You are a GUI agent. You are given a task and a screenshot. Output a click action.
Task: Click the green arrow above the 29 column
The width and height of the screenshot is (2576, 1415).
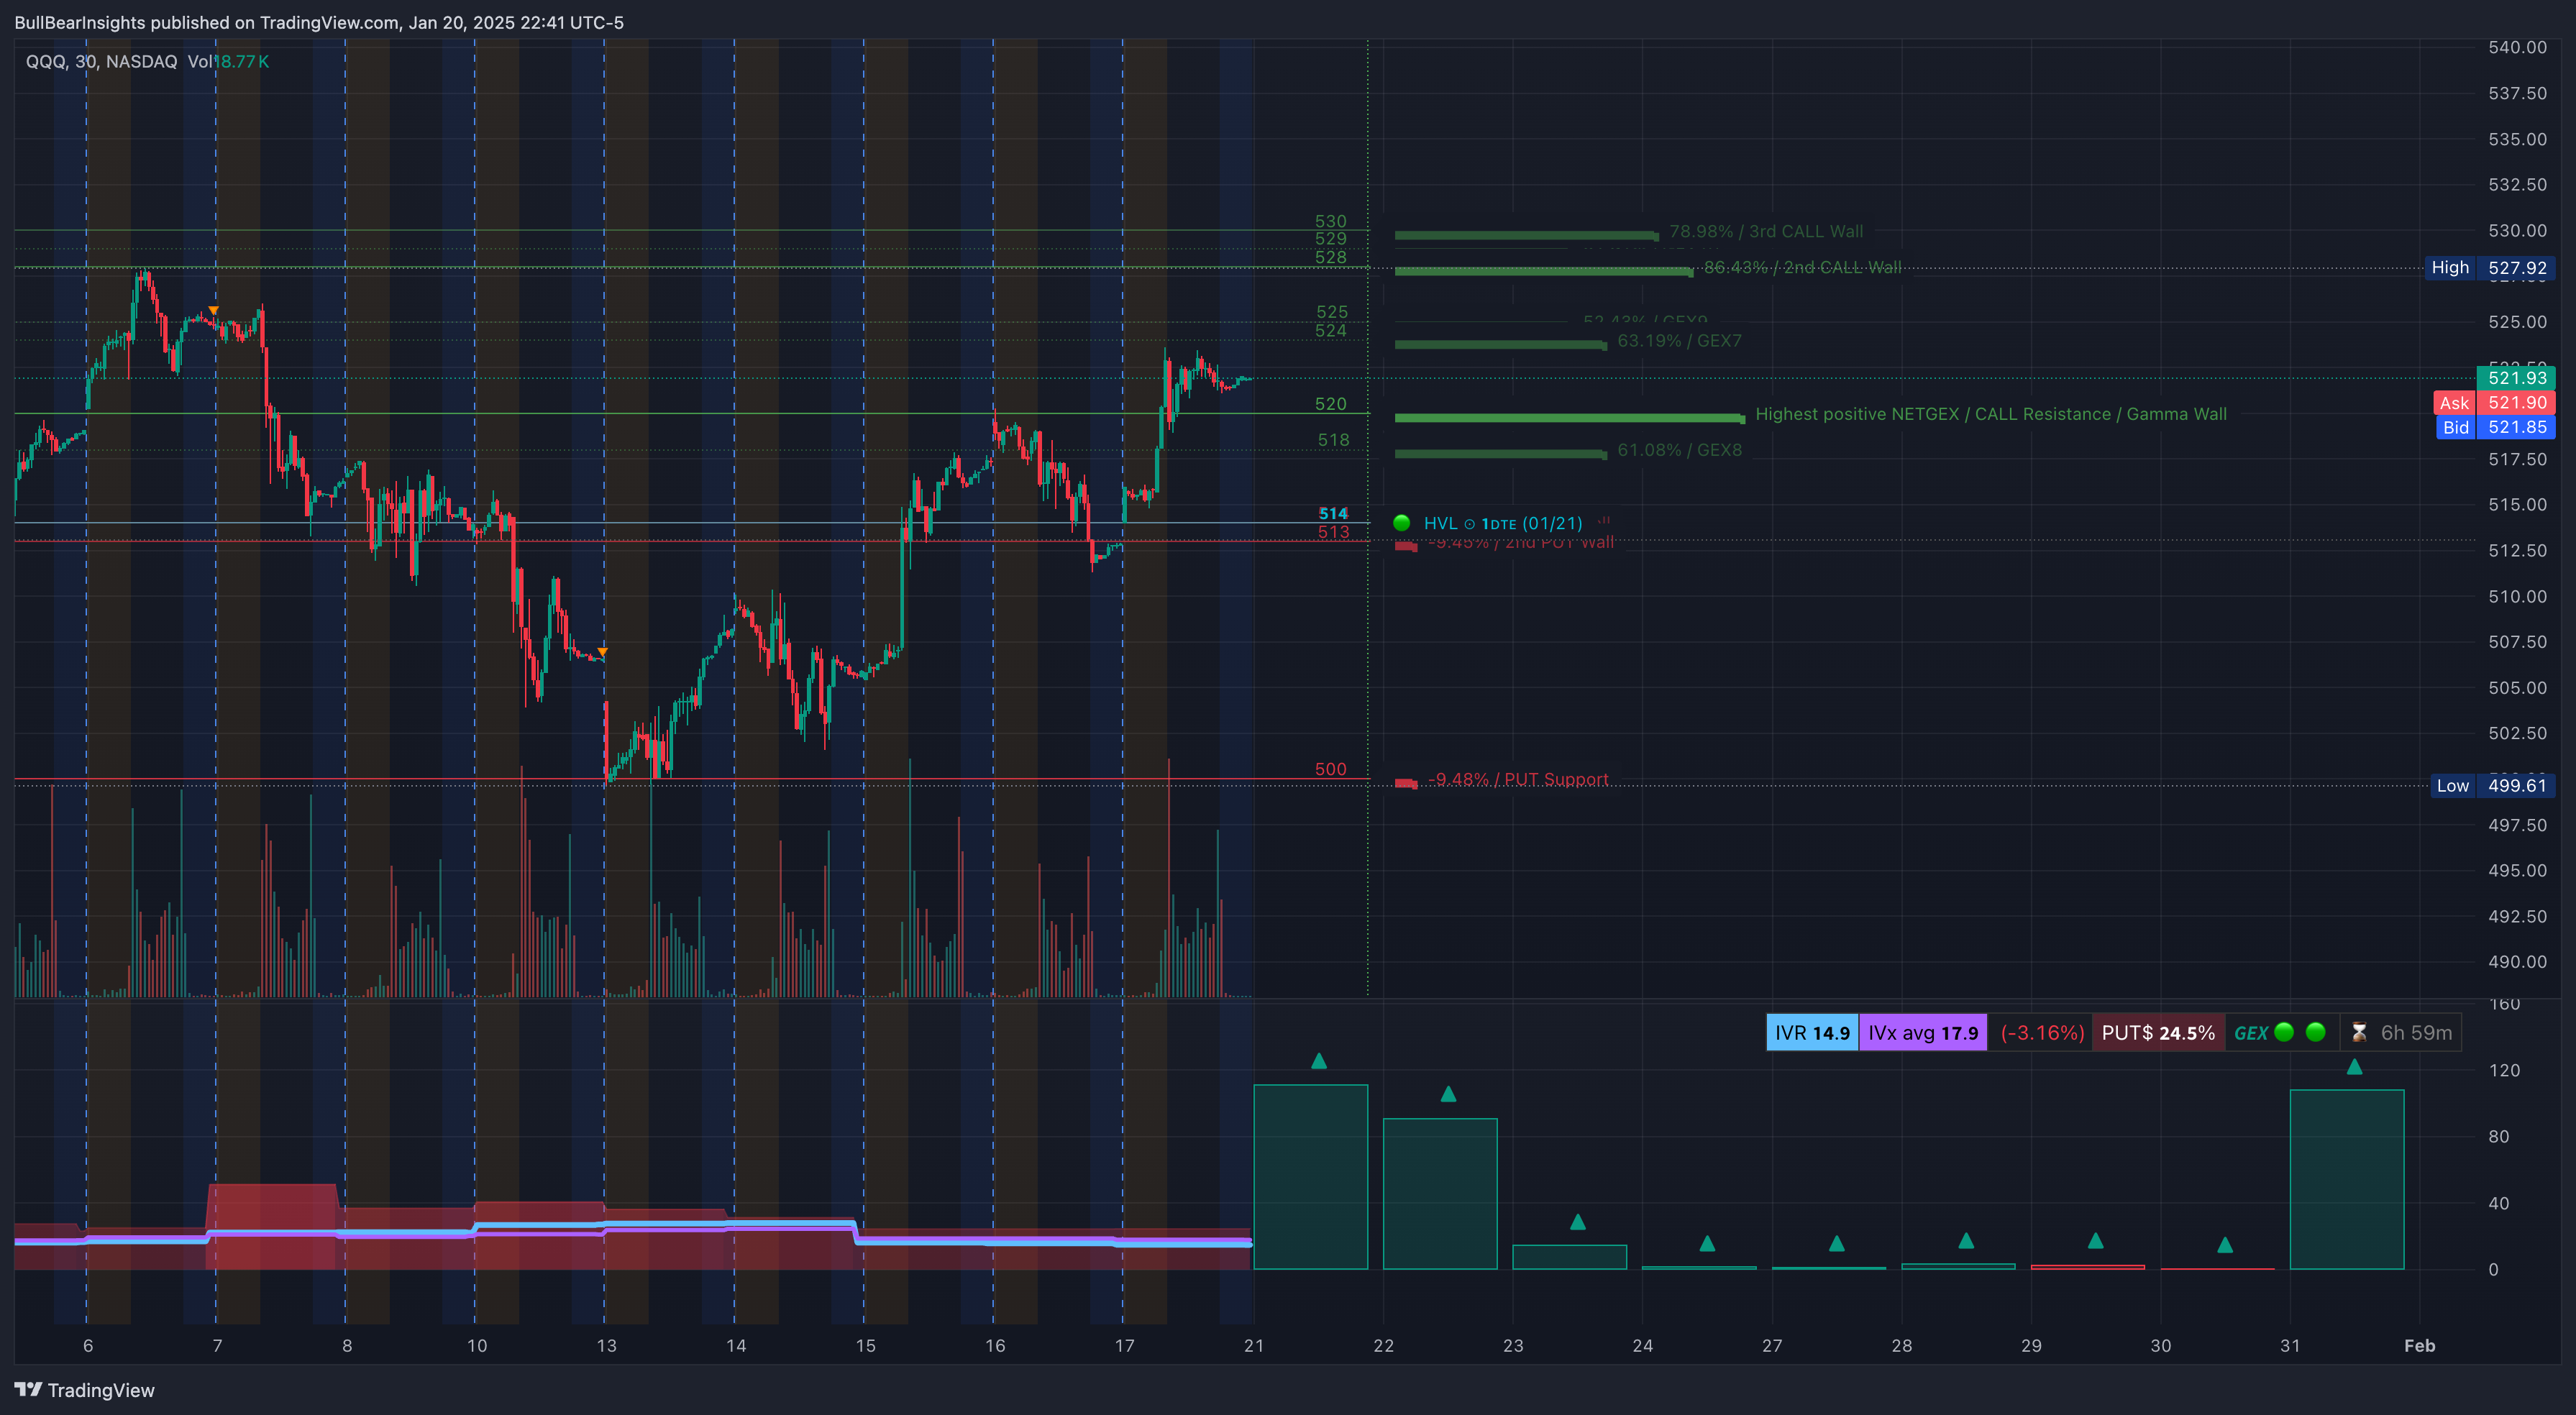tap(2095, 1240)
